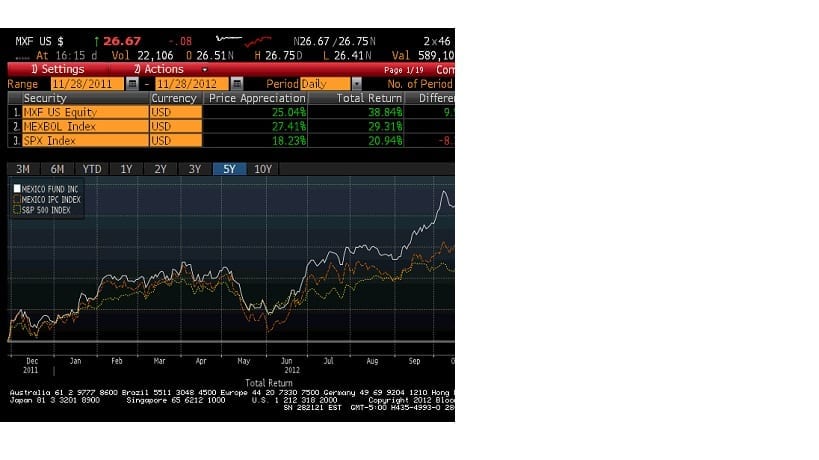The width and height of the screenshot is (819, 460).
Task: Expand the Actions menu arrow
Action: (205, 70)
